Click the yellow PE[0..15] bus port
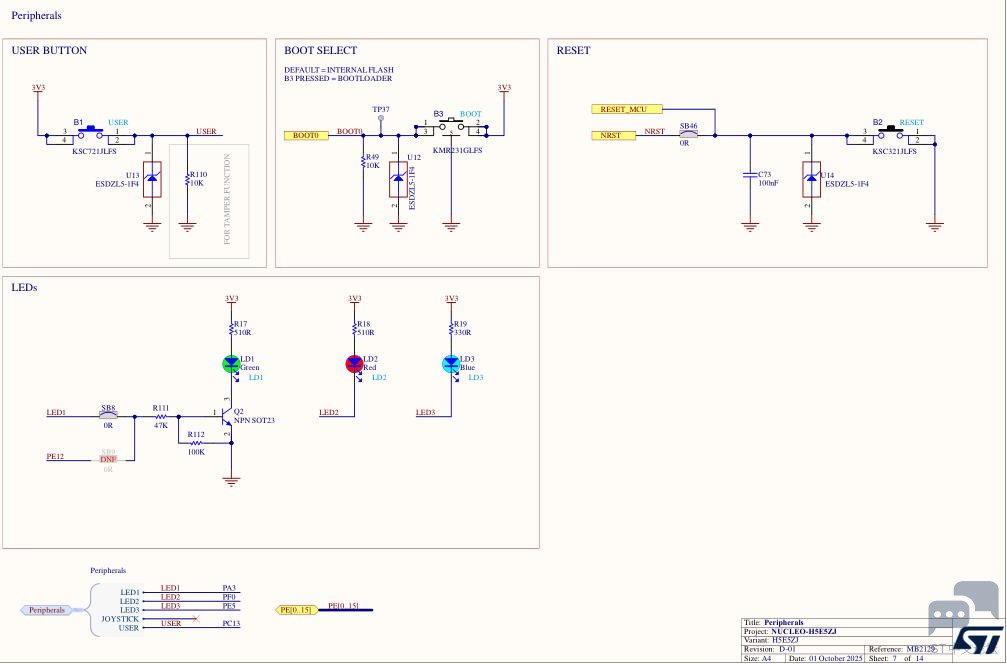 297,609
